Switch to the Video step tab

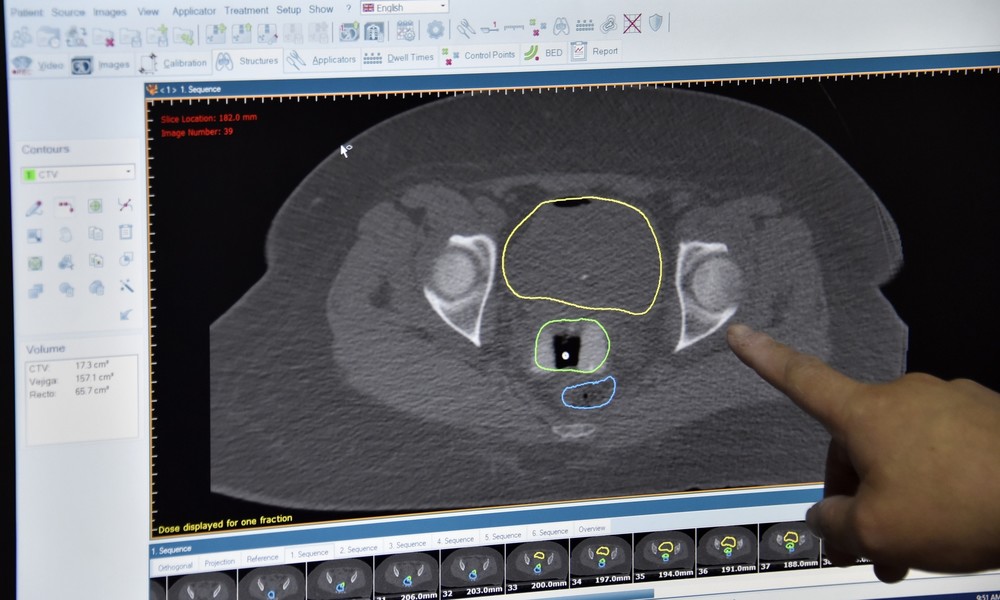click(x=38, y=65)
